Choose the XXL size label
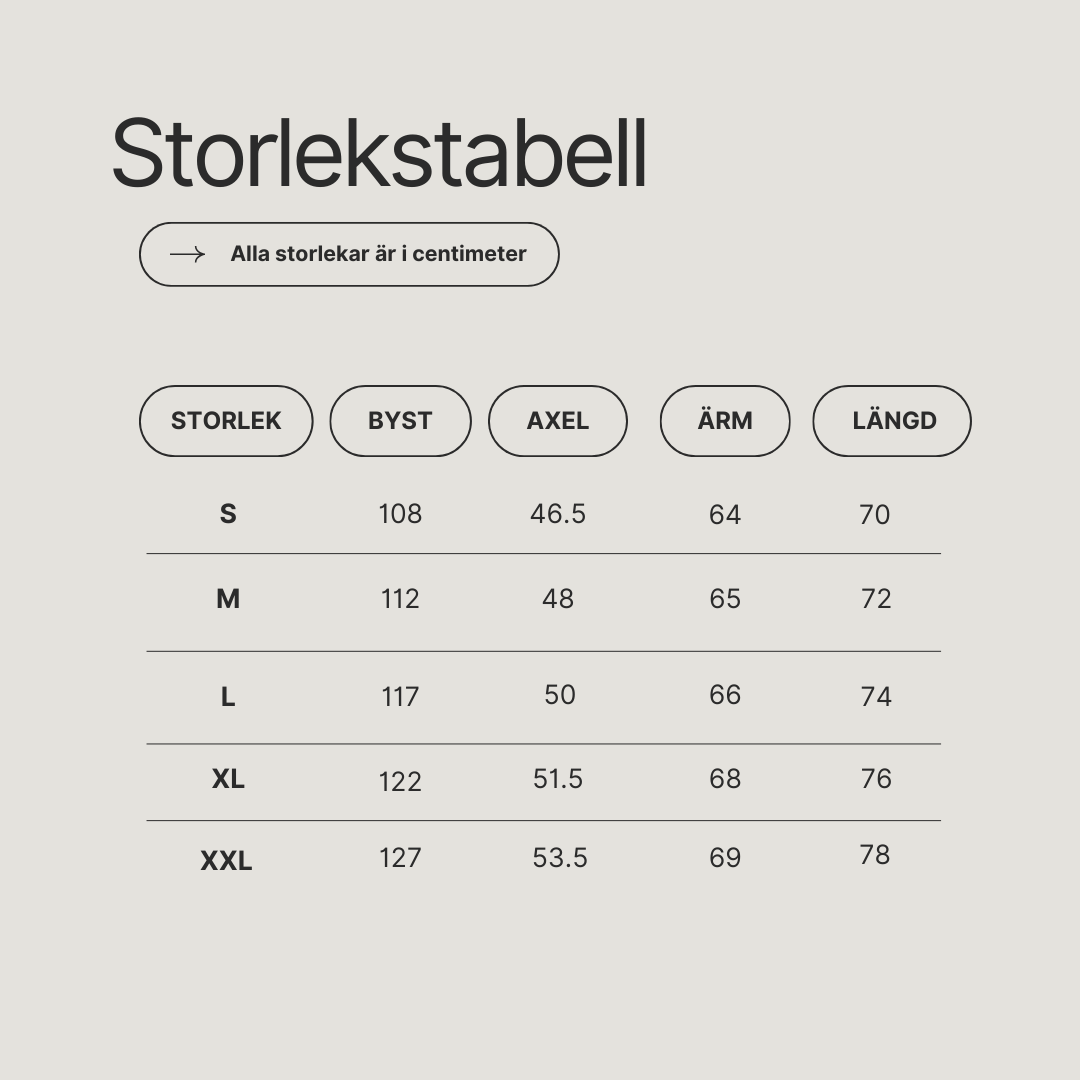This screenshot has width=1080, height=1080. (x=227, y=861)
